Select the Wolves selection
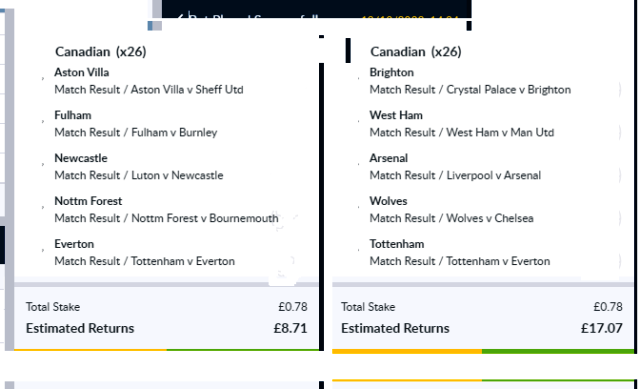Image resolution: width=640 pixels, height=389 pixels. [388, 201]
